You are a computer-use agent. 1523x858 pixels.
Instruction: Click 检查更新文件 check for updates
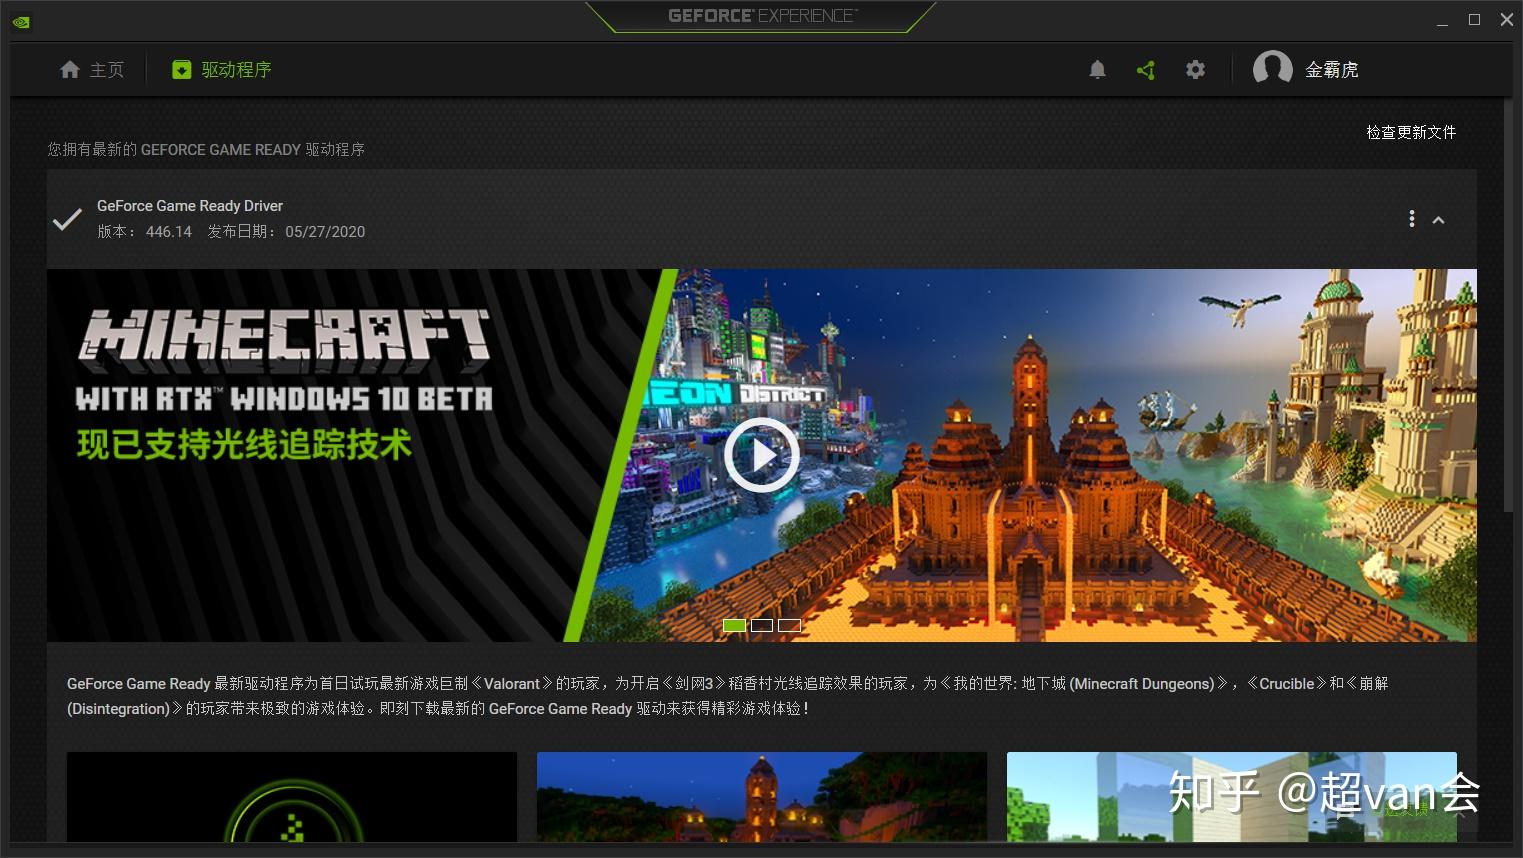click(x=1411, y=132)
